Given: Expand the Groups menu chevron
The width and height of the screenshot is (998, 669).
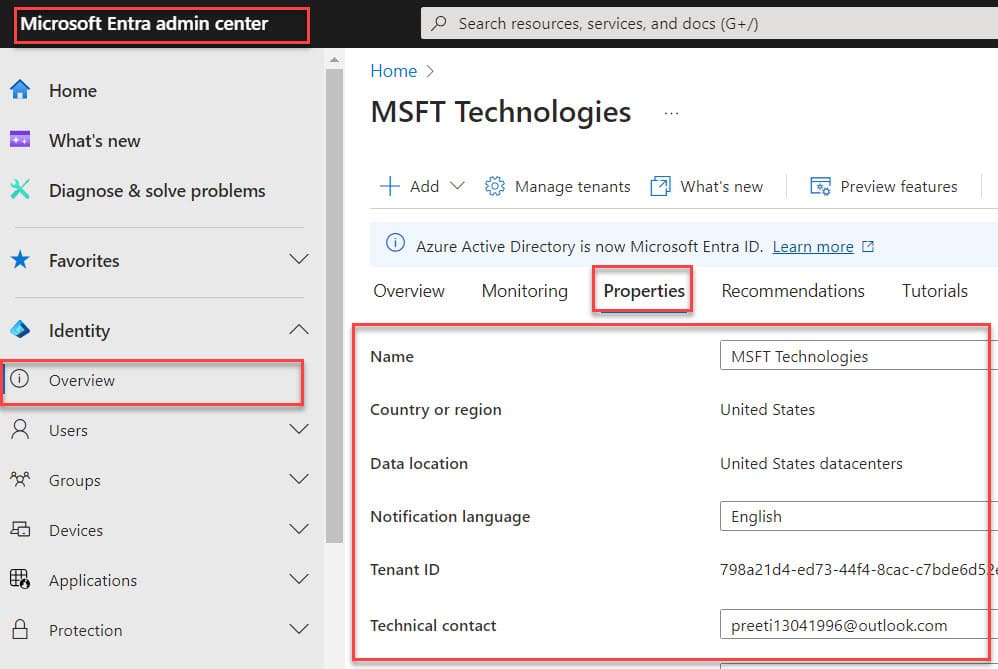Looking at the screenshot, I should (299, 479).
